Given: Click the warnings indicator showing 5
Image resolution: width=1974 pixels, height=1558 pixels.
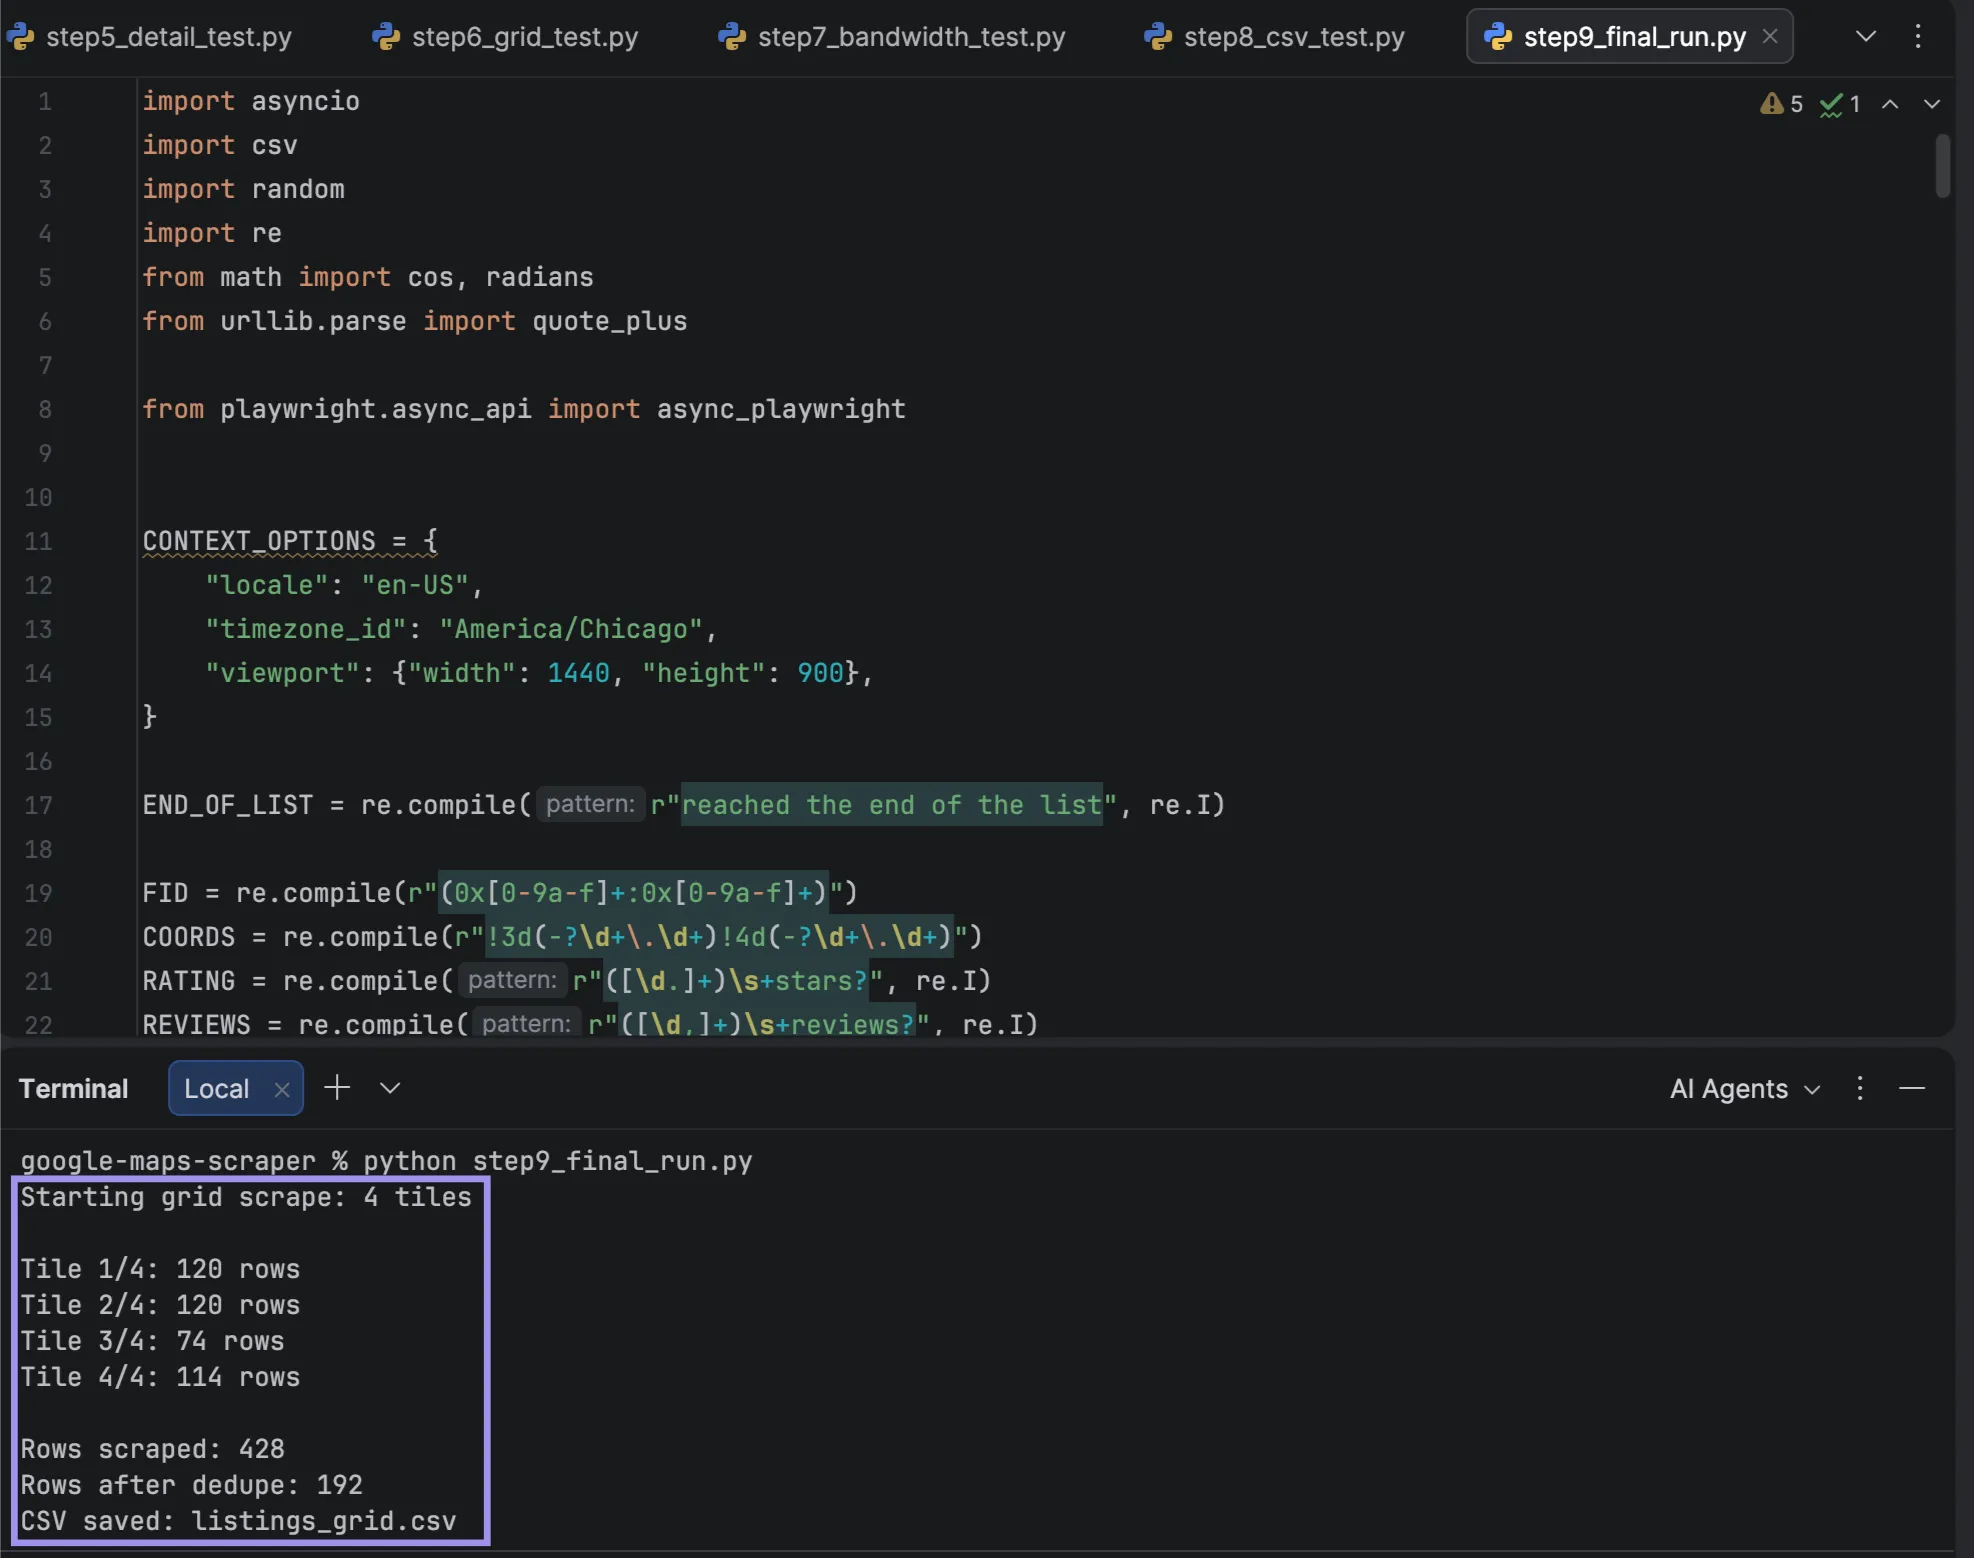Looking at the screenshot, I should coord(1781,104).
